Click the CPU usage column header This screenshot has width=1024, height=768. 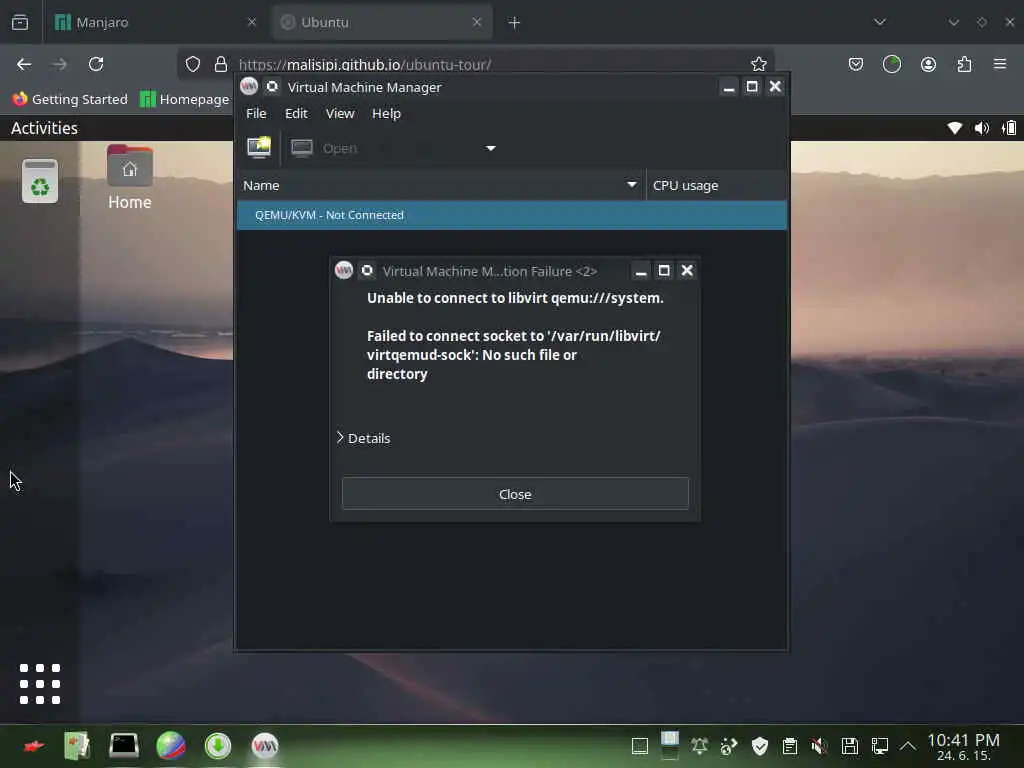(716, 185)
